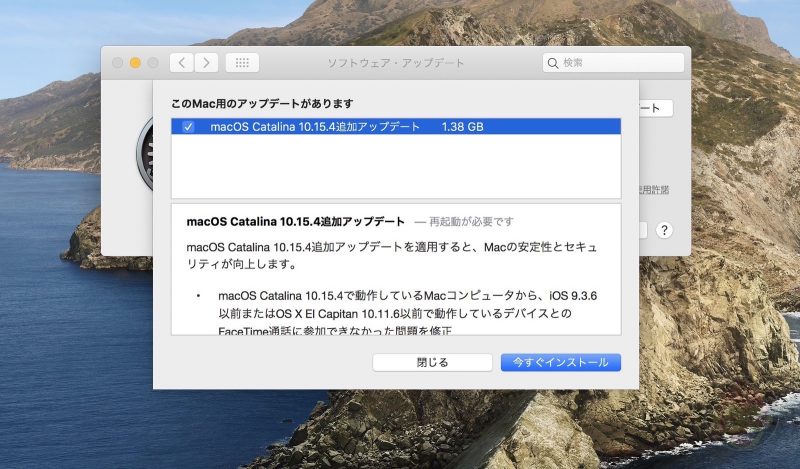Screen dimensions: 800x469
Task: Focus the 検索 search field
Action: (613, 63)
